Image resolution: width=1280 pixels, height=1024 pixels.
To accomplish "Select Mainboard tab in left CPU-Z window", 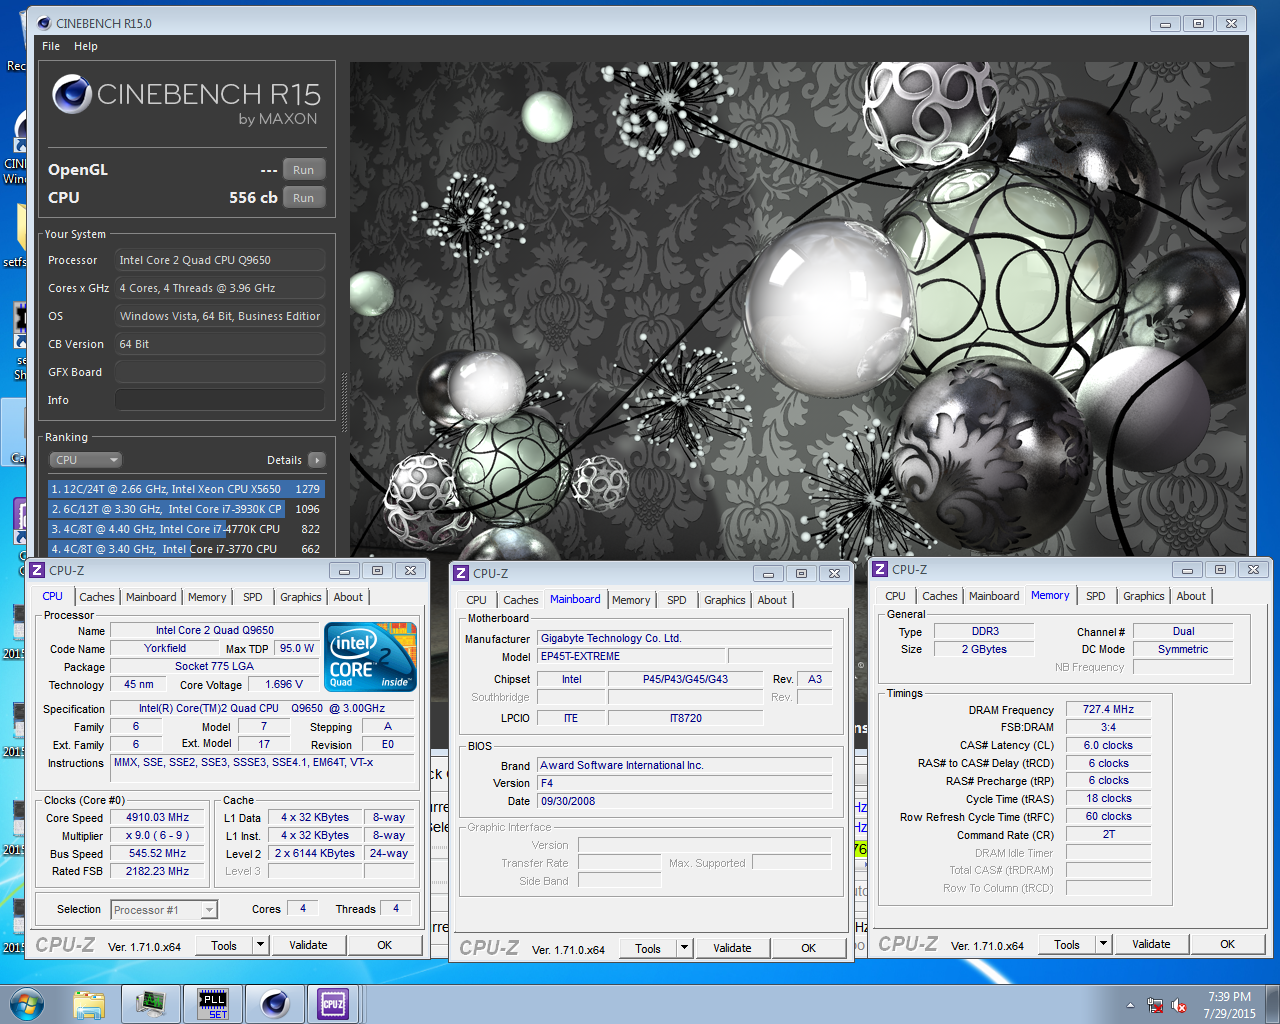I will 151,597.
